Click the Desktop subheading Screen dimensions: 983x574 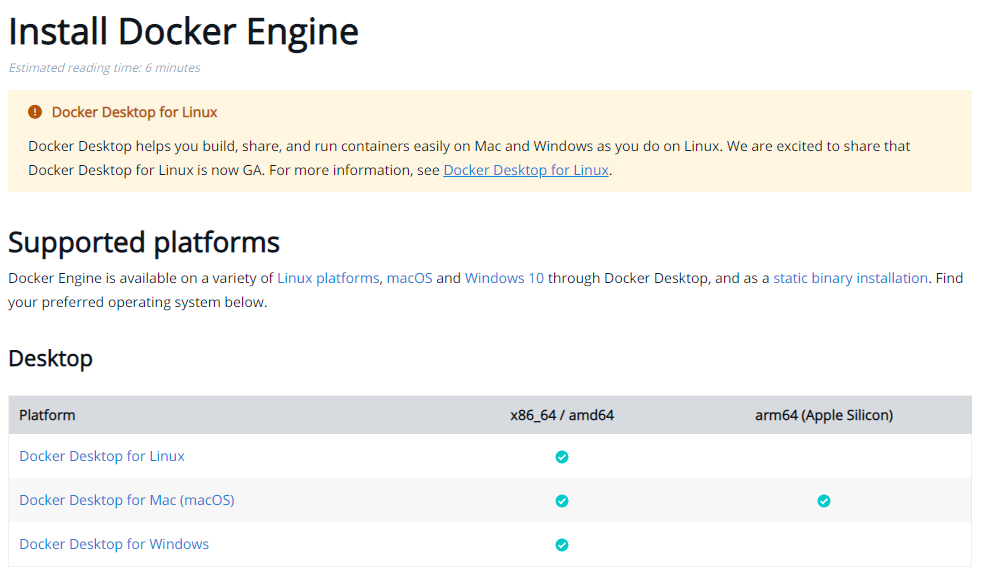click(x=50, y=358)
